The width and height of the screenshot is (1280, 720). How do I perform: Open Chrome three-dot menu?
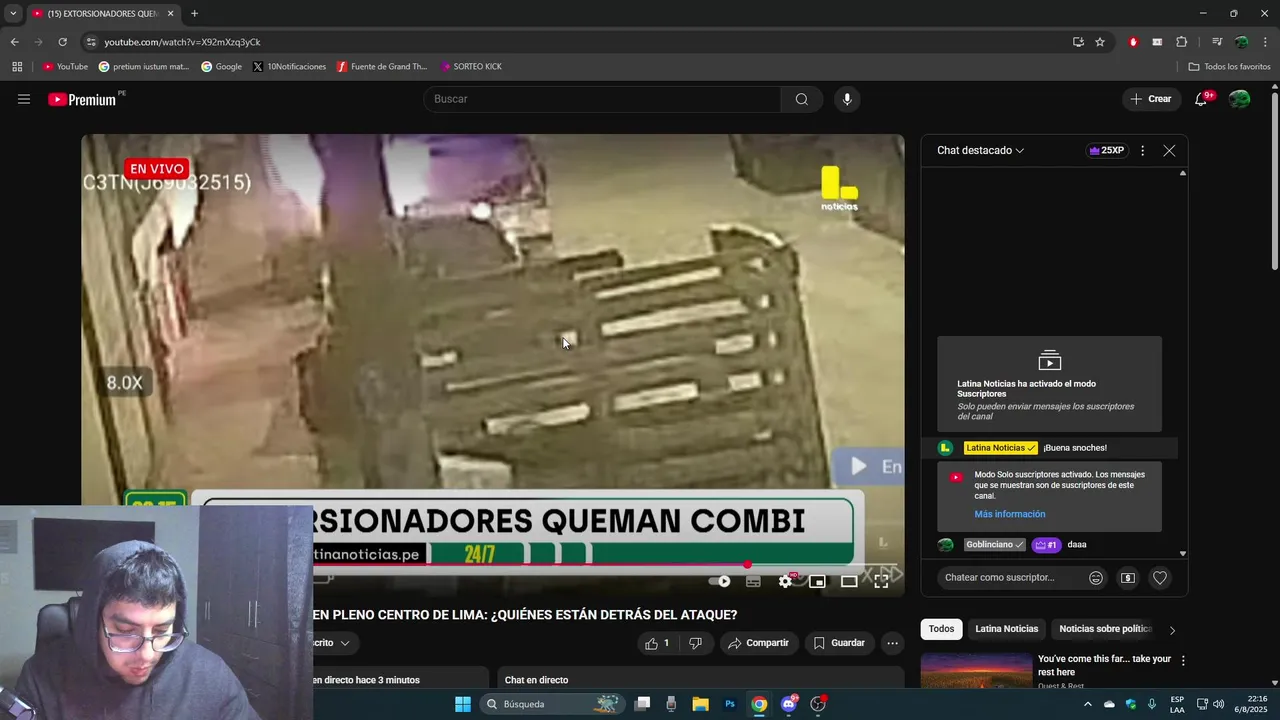coord(1266,42)
